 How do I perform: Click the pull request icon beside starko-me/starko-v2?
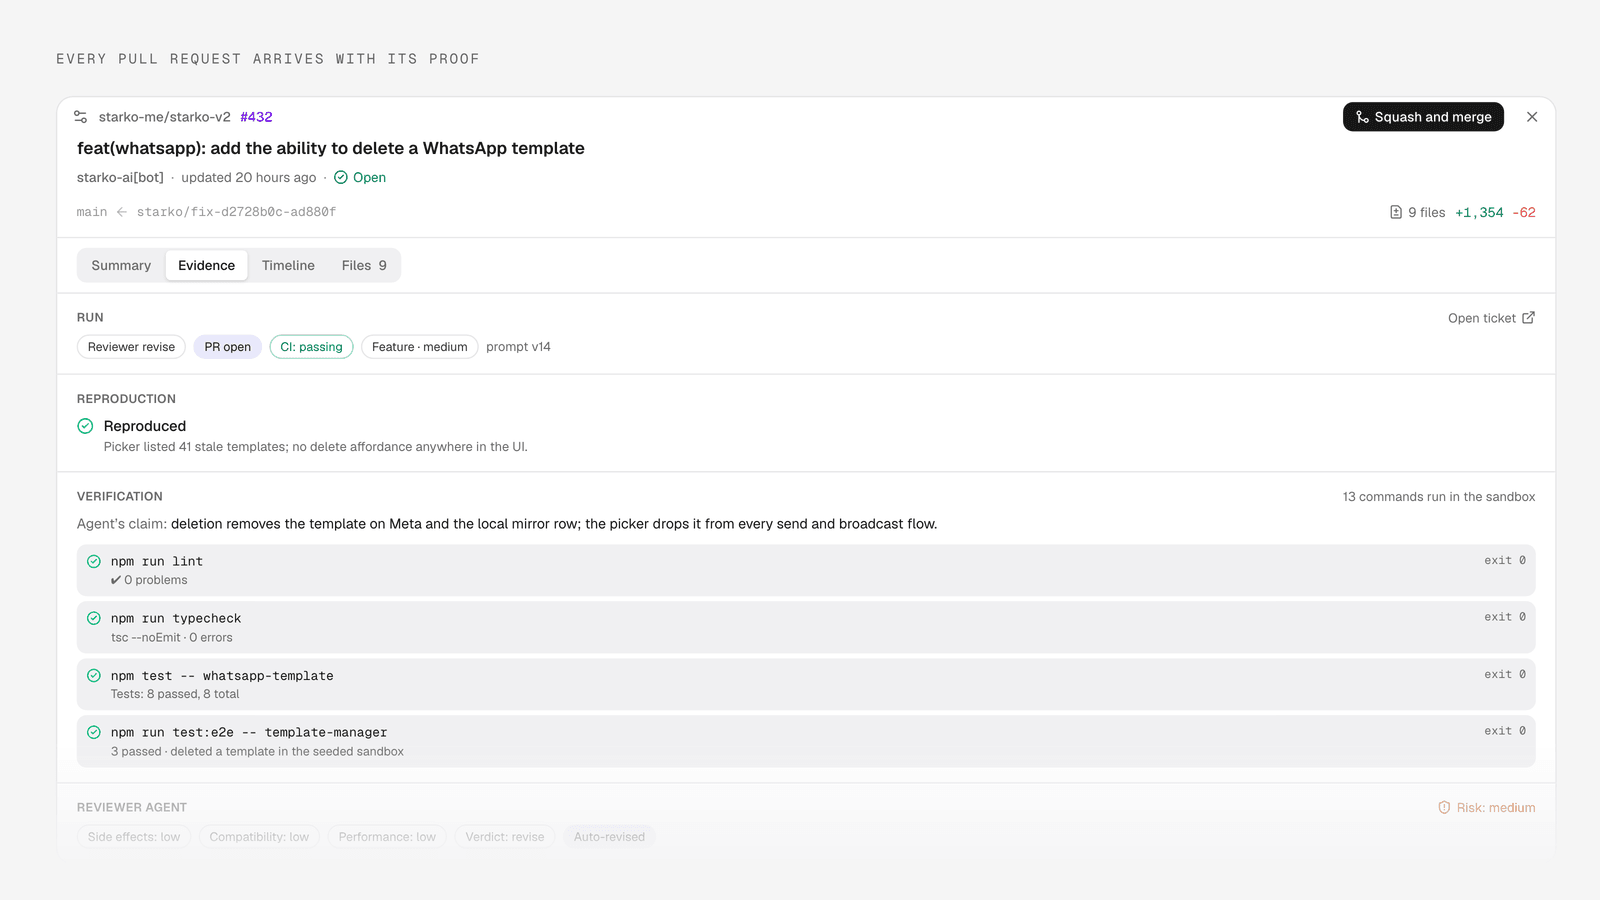[81, 117]
